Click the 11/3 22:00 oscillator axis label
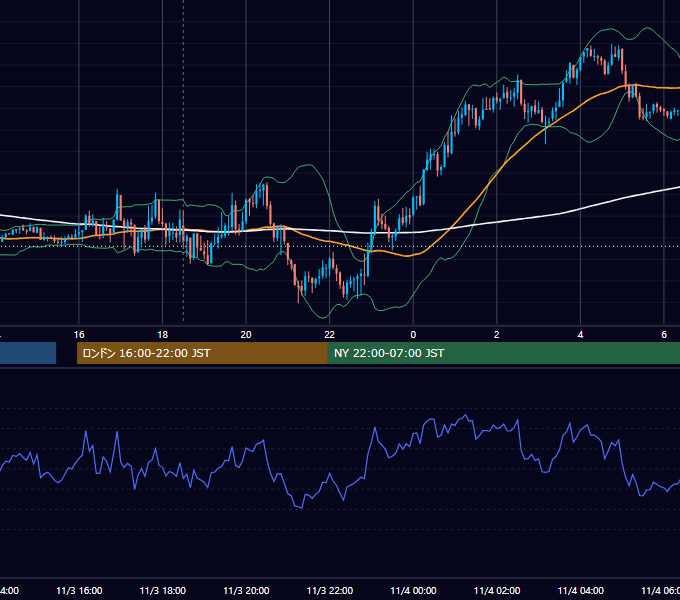The image size is (680, 600). coord(330,590)
